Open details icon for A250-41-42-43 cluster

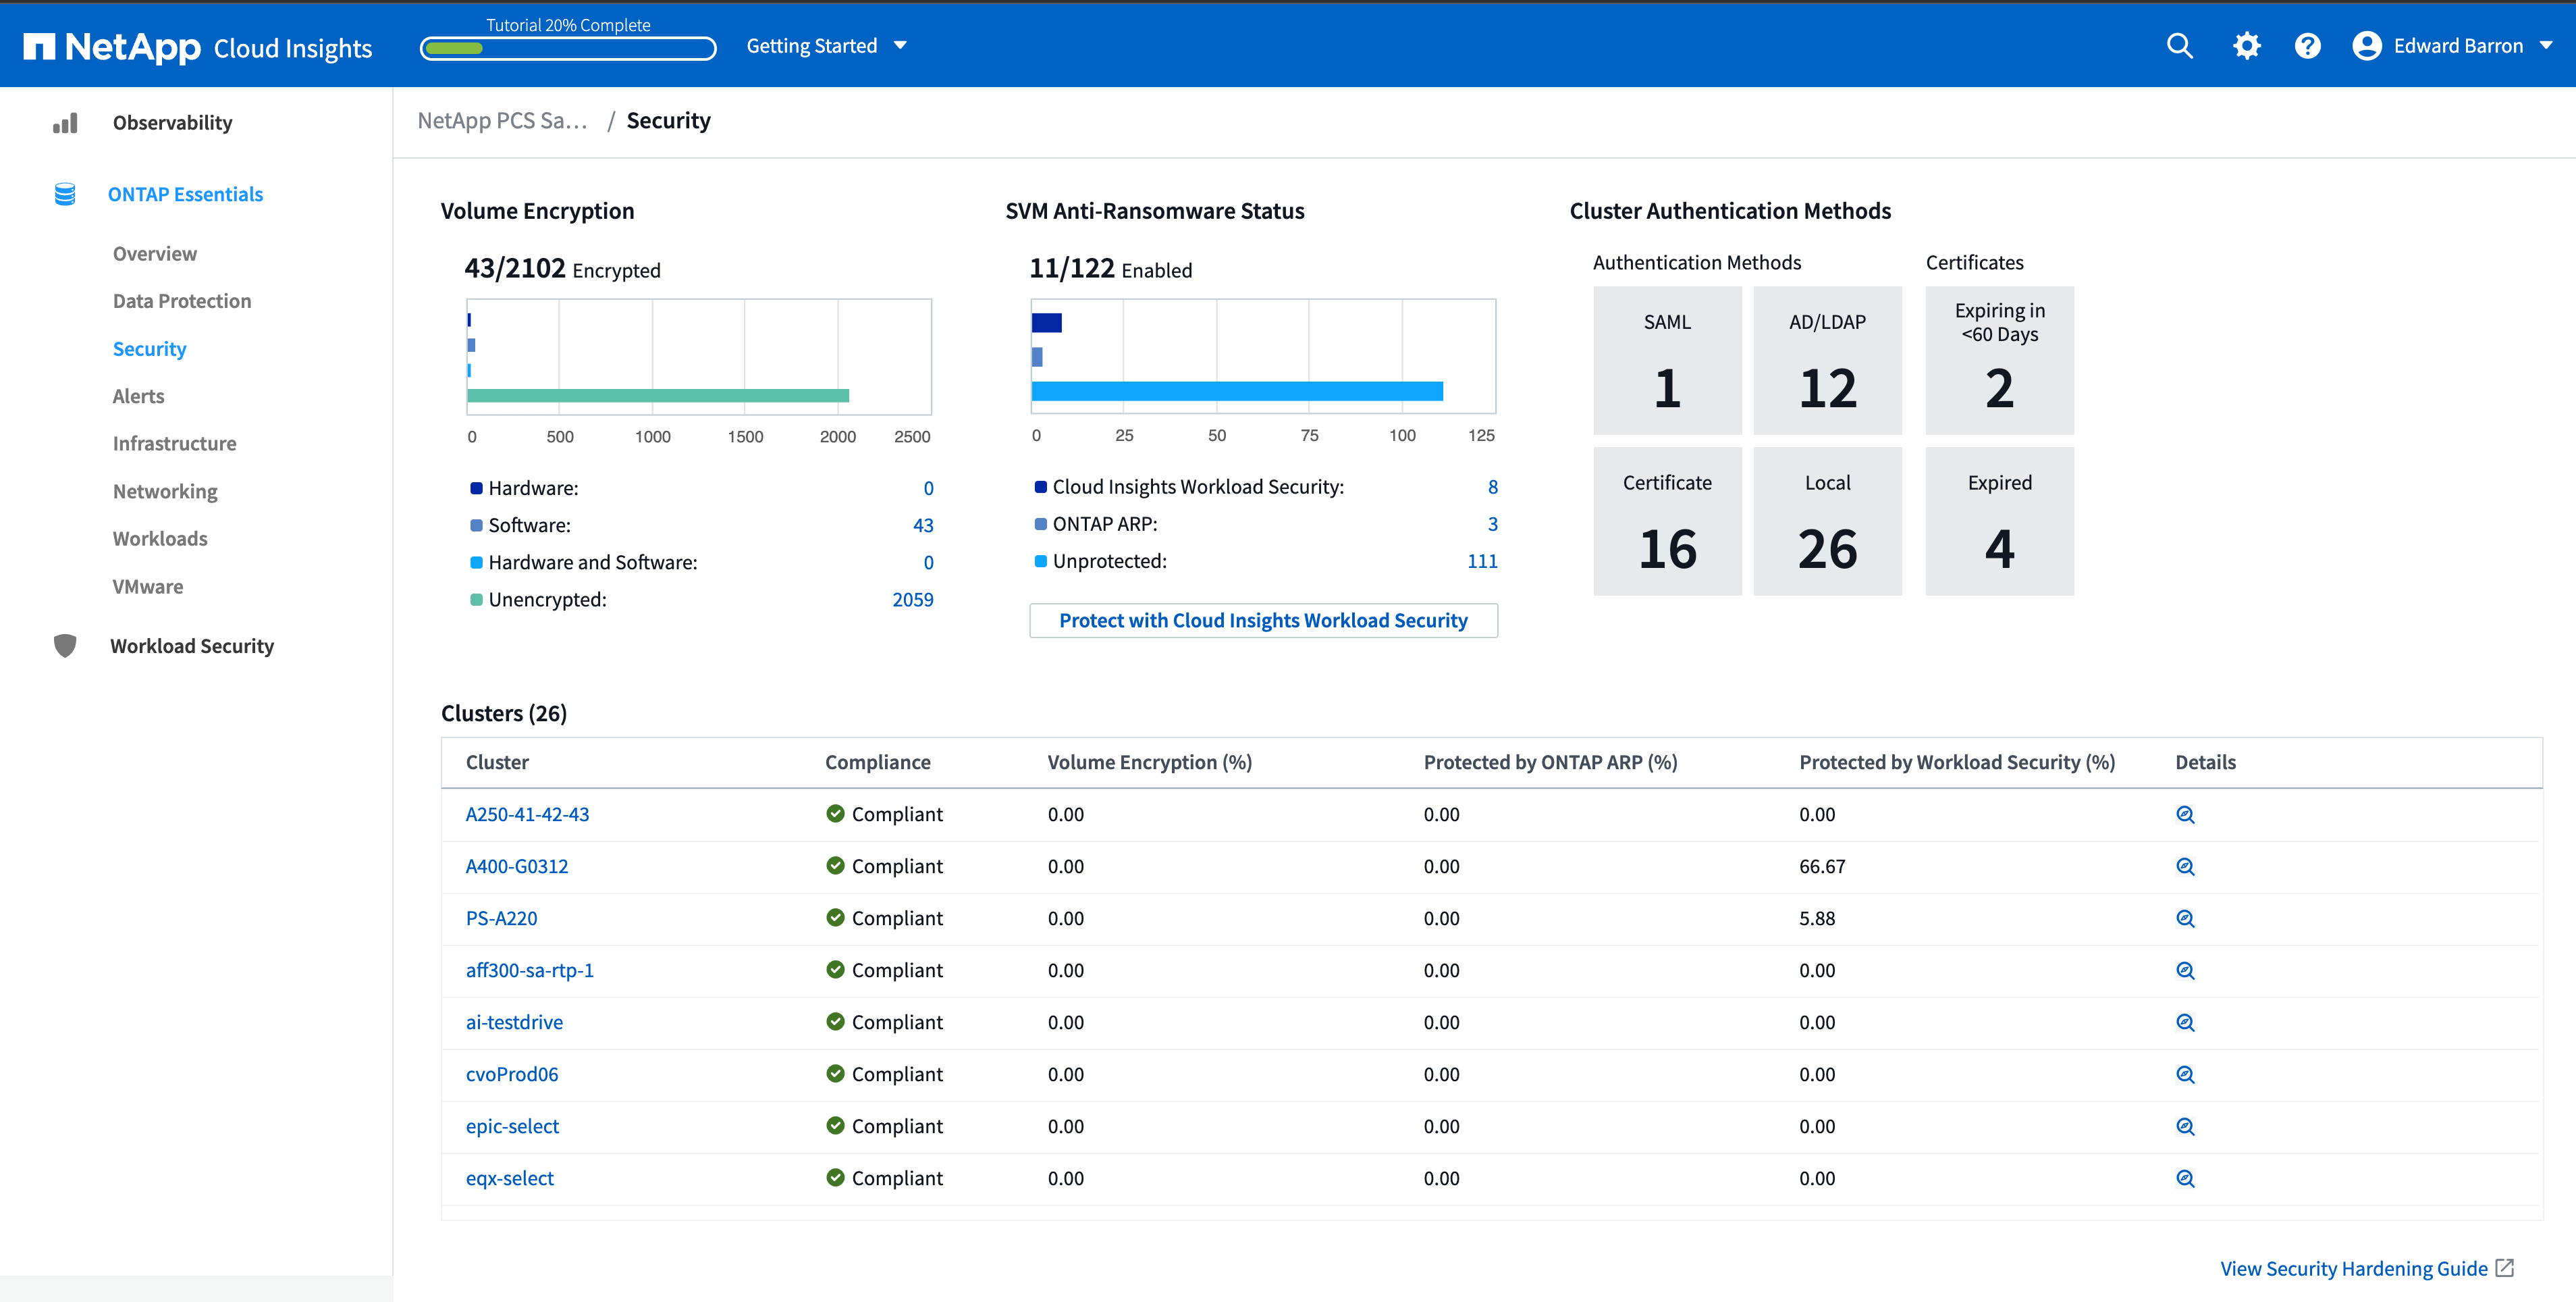click(x=2185, y=814)
